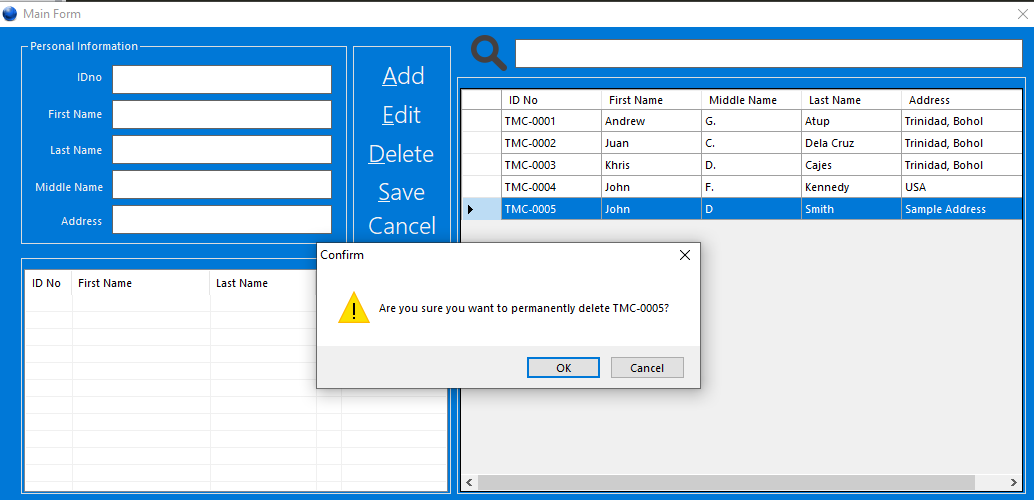Click John in the TMC-0005 row
The height and width of the screenshot is (500, 1034).
point(652,209)
